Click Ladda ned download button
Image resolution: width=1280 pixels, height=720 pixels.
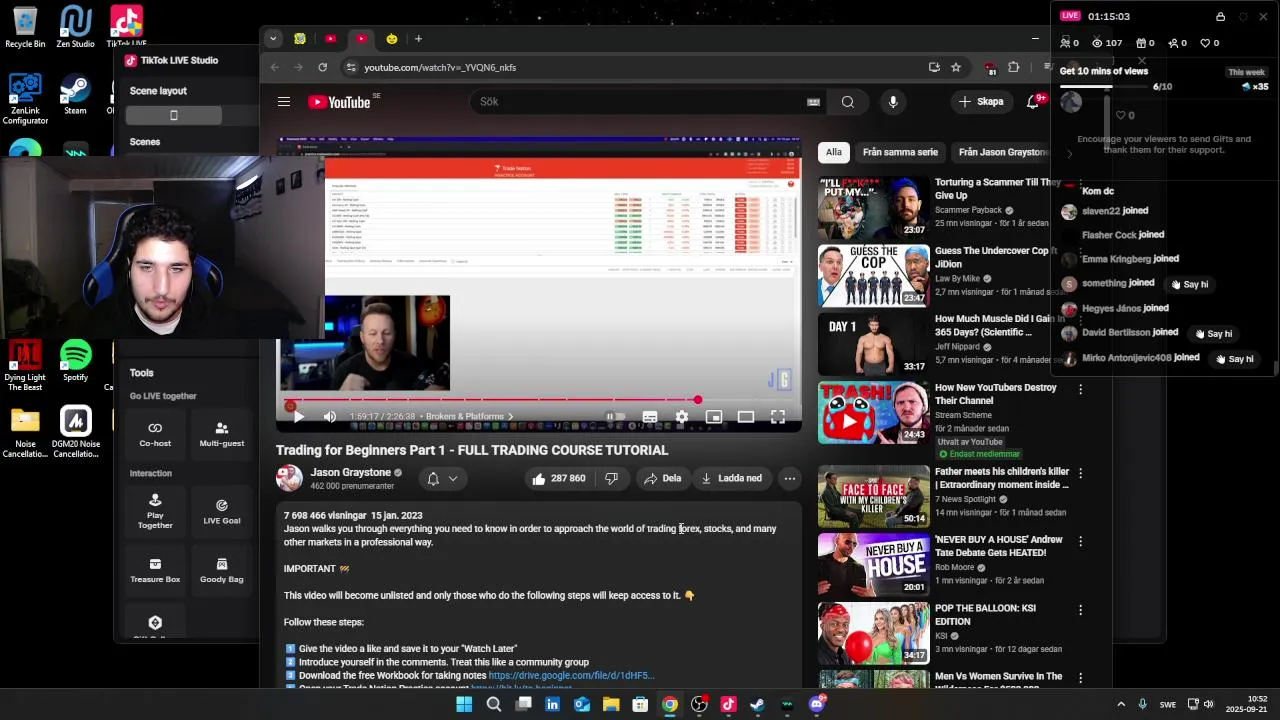point(732,479)
